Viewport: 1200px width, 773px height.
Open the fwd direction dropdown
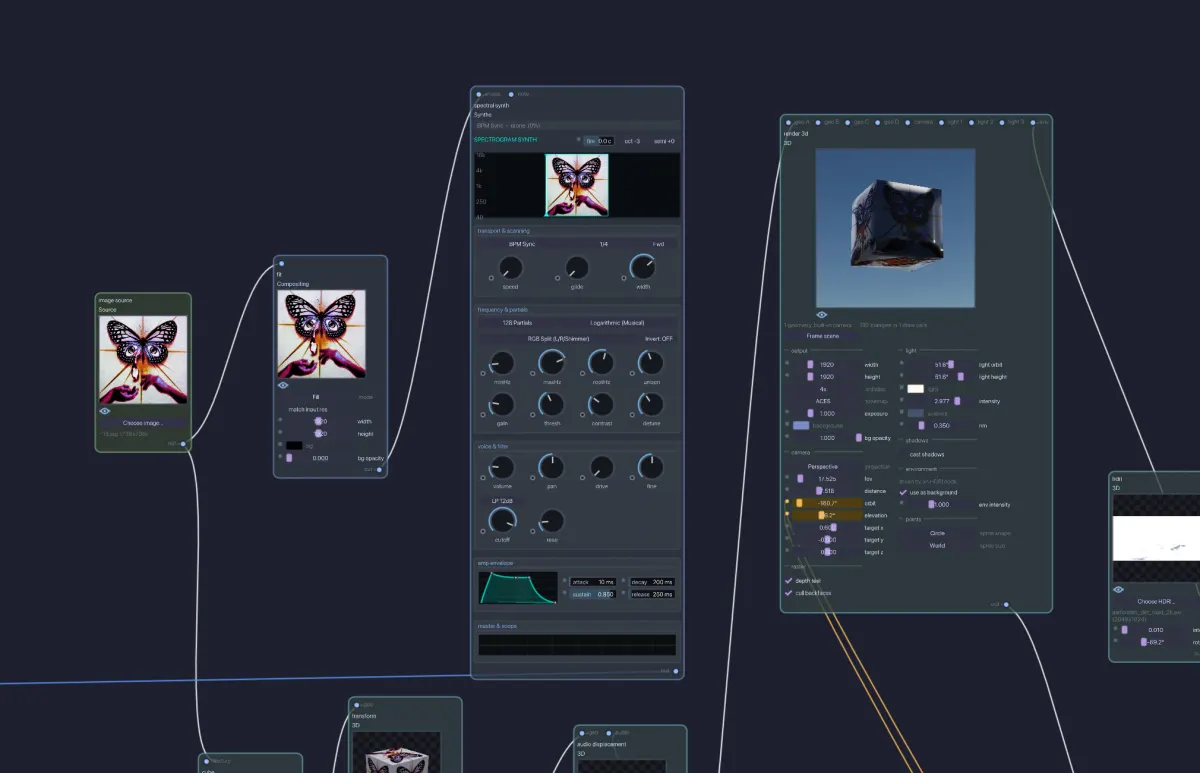click(x=658, y=244)
